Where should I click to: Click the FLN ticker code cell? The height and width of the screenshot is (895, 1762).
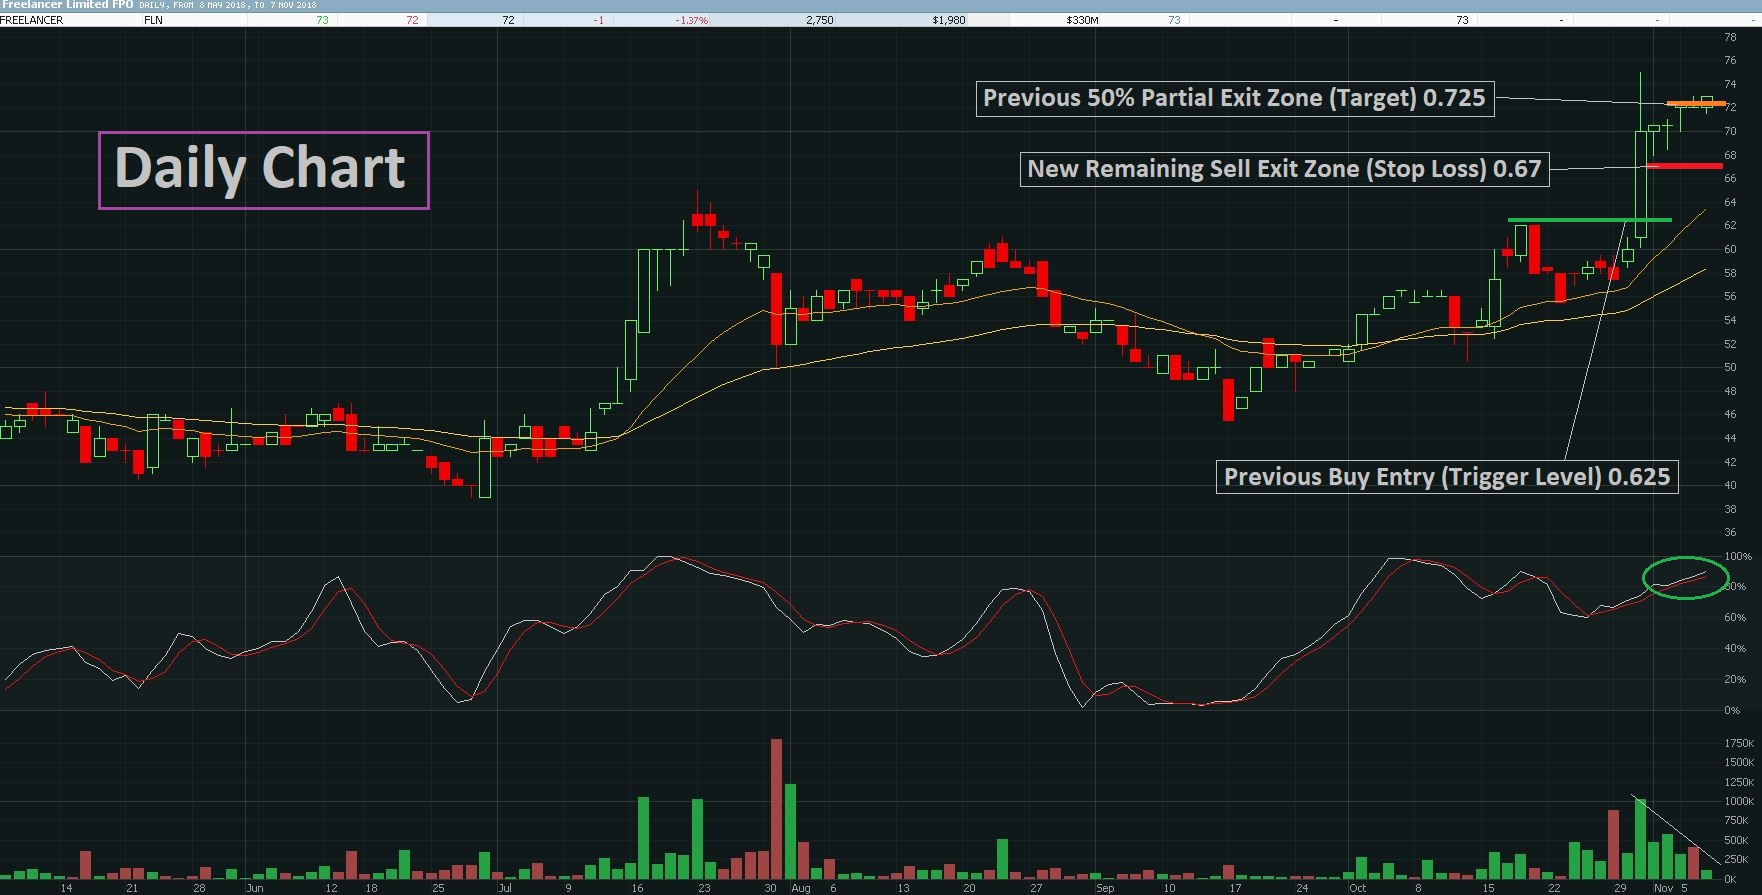click(x=153, y=20)
